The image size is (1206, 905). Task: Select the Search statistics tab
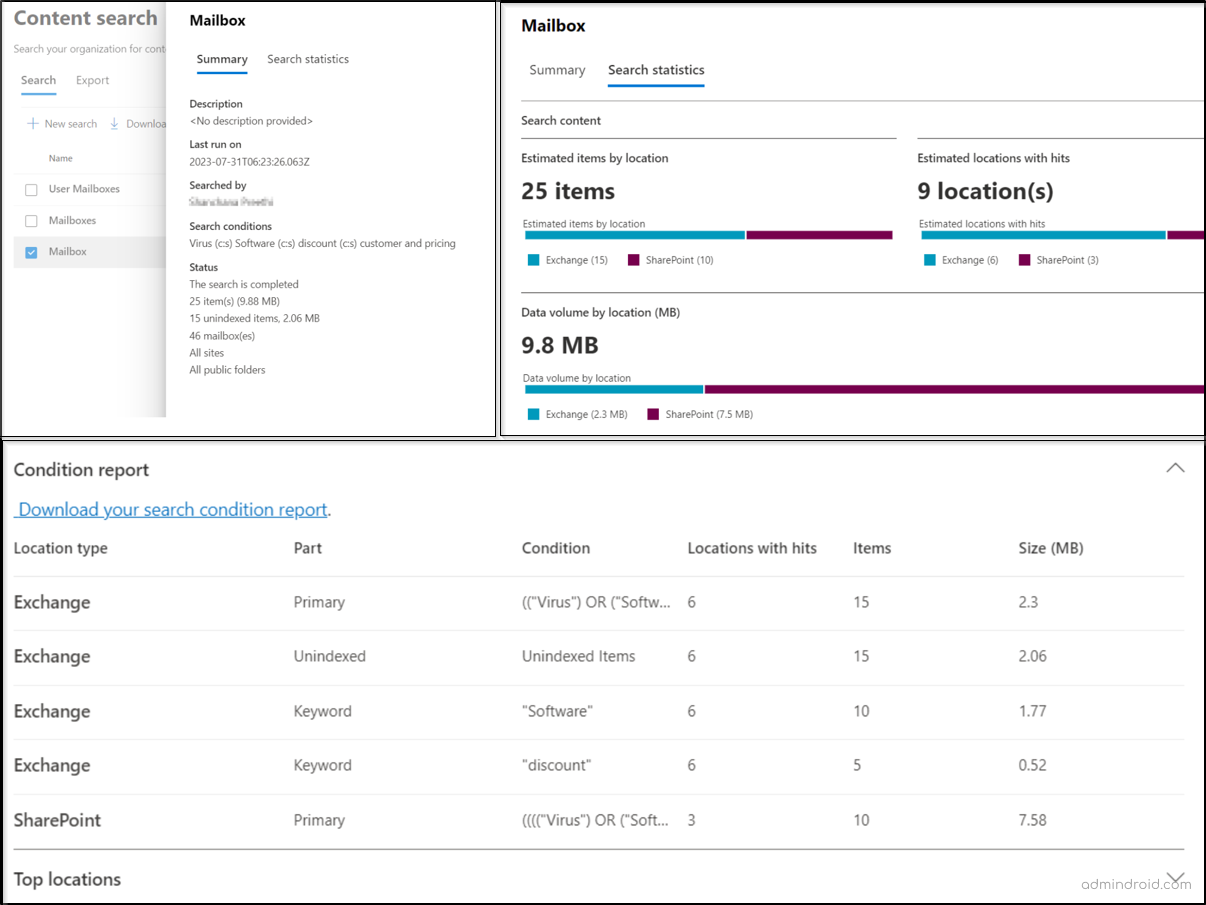coord(656,70)
